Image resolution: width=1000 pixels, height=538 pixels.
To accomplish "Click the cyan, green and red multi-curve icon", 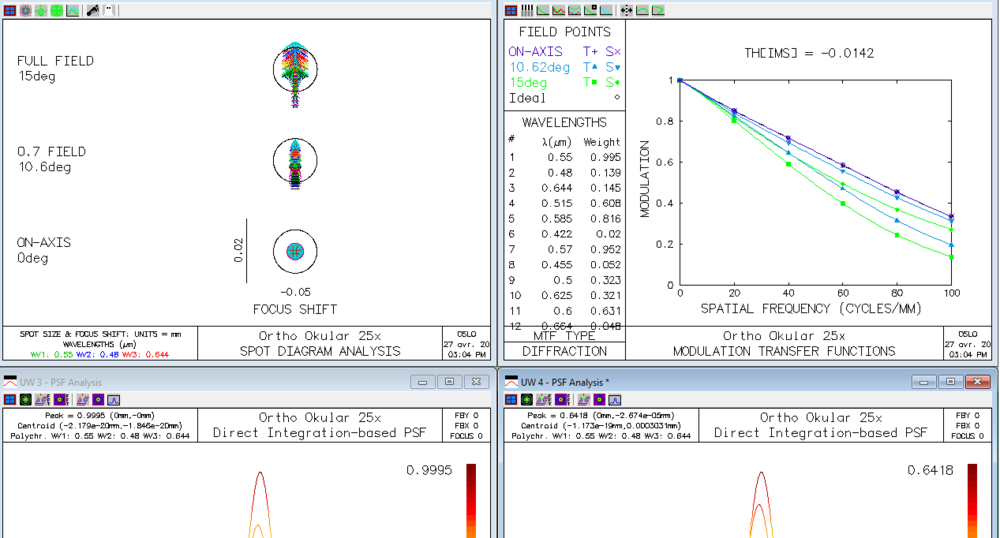I will 575,11.
